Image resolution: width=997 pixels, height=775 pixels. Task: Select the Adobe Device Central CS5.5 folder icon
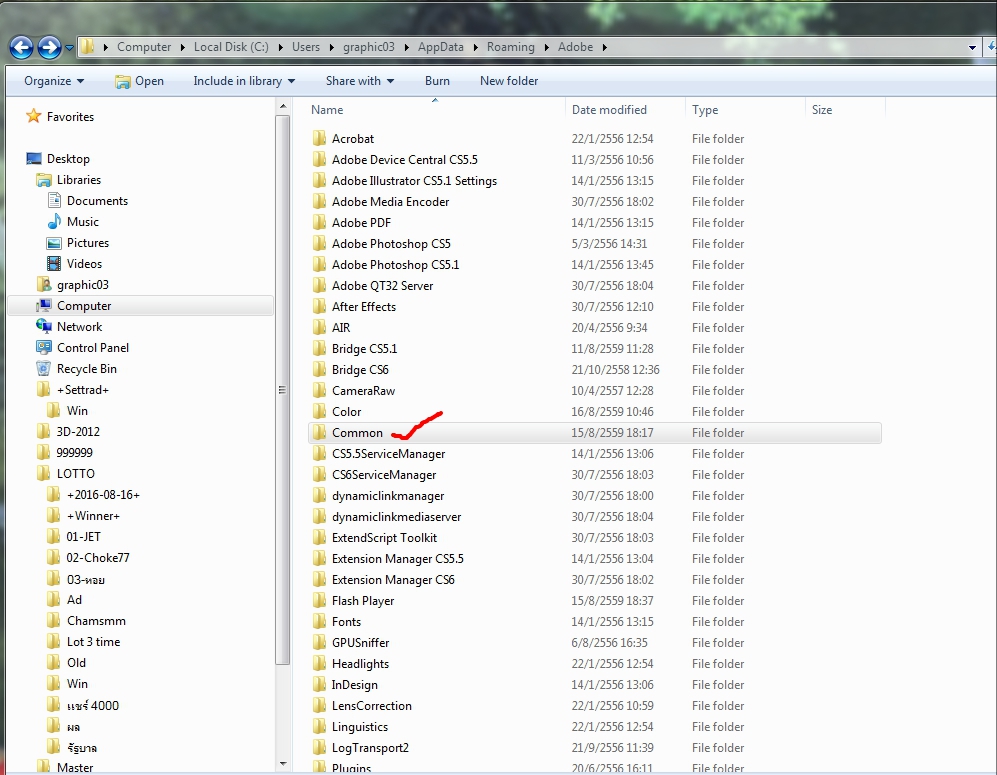319,160
